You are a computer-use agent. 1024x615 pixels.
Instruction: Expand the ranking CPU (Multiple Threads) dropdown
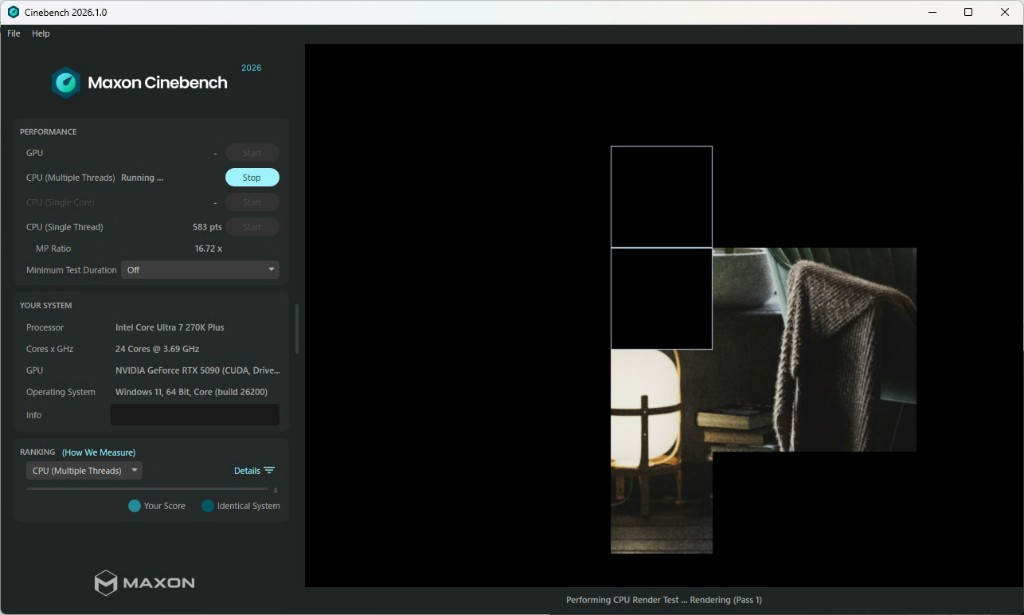click(x=84, y=471)
